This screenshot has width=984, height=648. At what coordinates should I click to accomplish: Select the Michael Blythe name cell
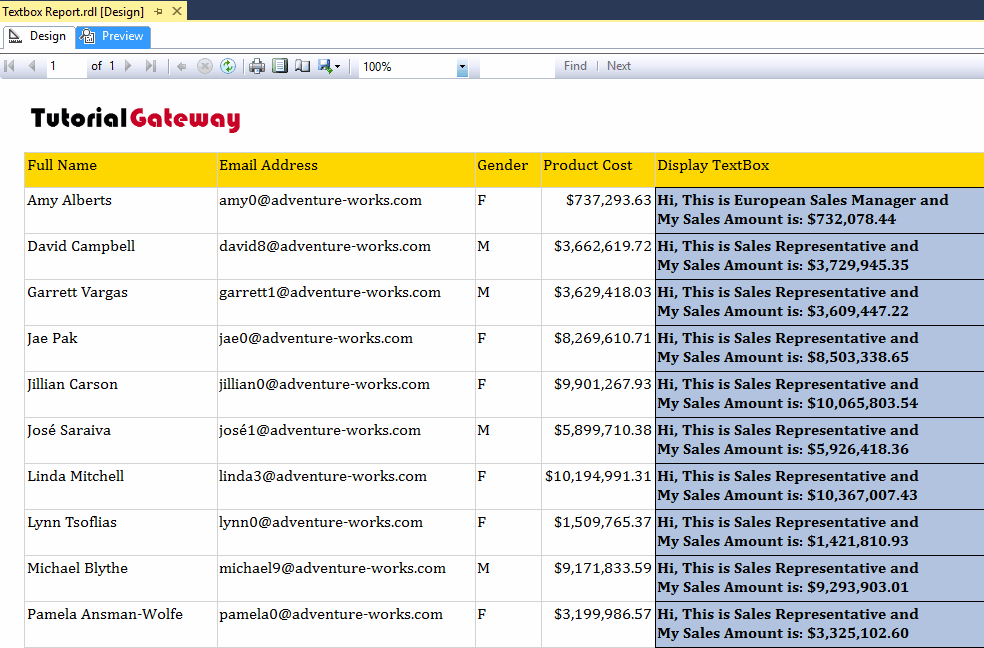click(x=120, y=578)
